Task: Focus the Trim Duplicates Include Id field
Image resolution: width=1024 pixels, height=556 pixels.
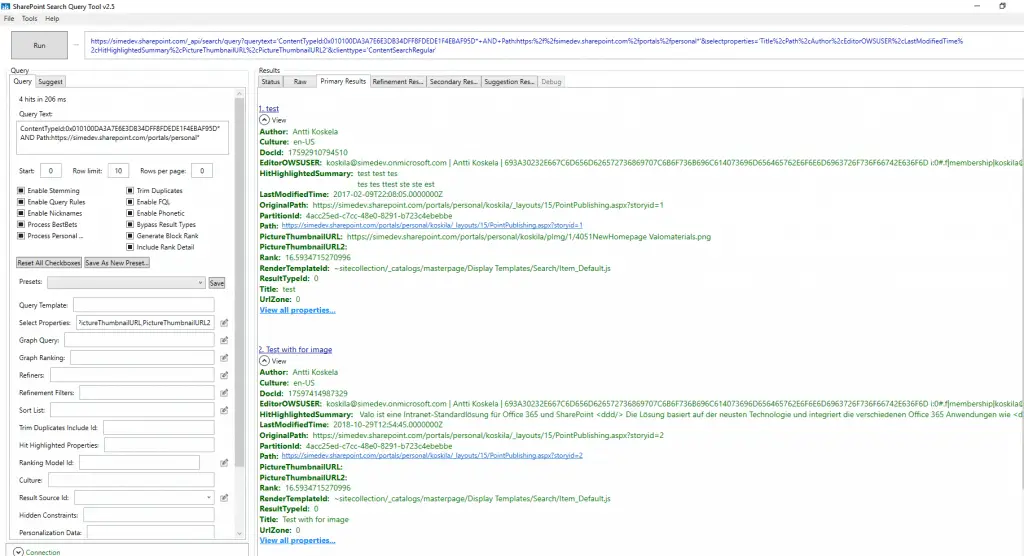Action: [159, 428]
